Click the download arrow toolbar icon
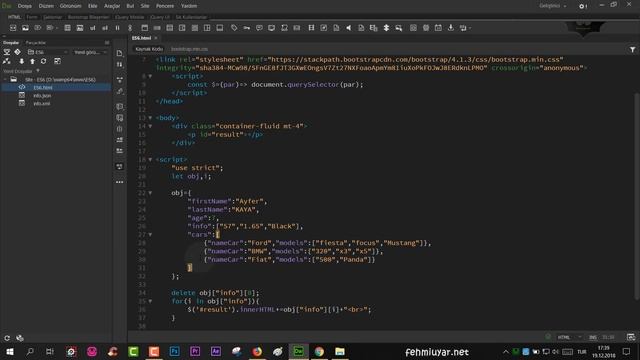Image resolution: width=640 pixels, height=360 pixels. [x=451, y=28]
